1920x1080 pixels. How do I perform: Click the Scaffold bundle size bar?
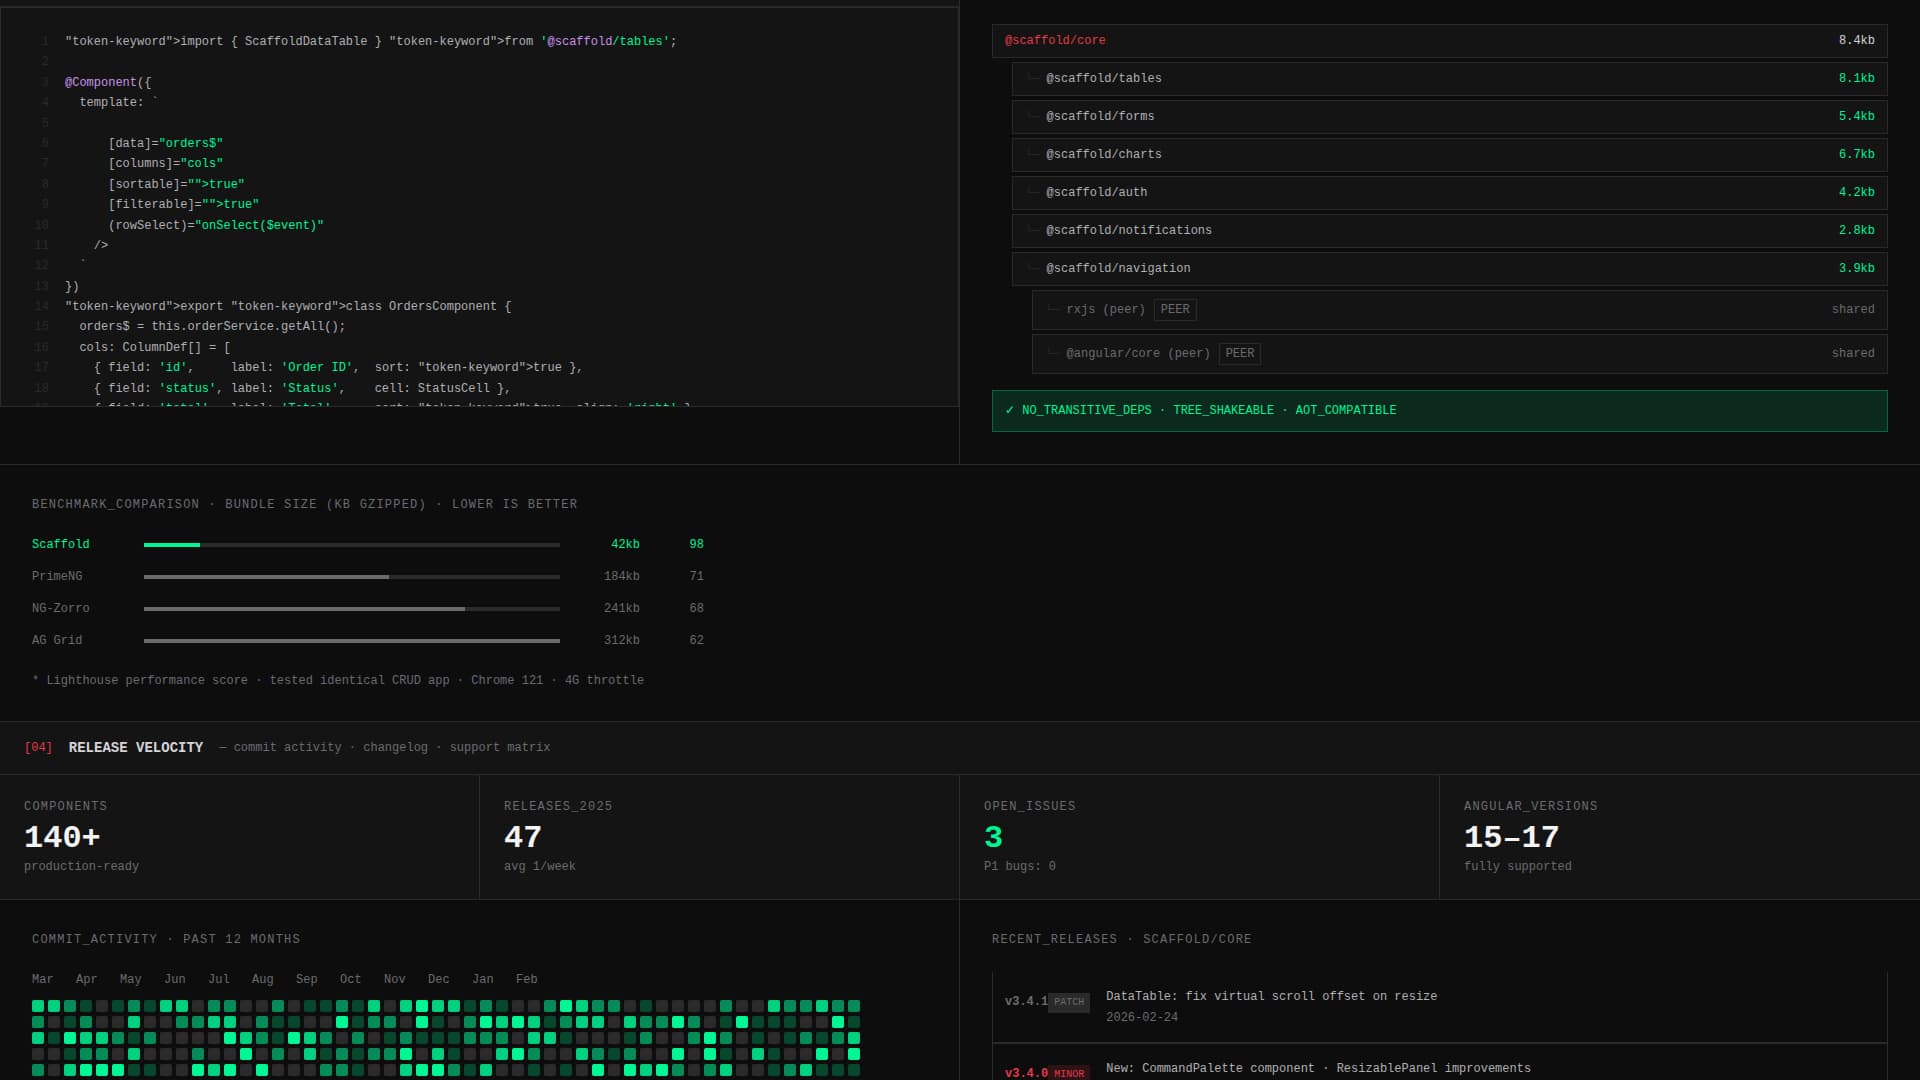pyautogui.click(x=352, y=545)
